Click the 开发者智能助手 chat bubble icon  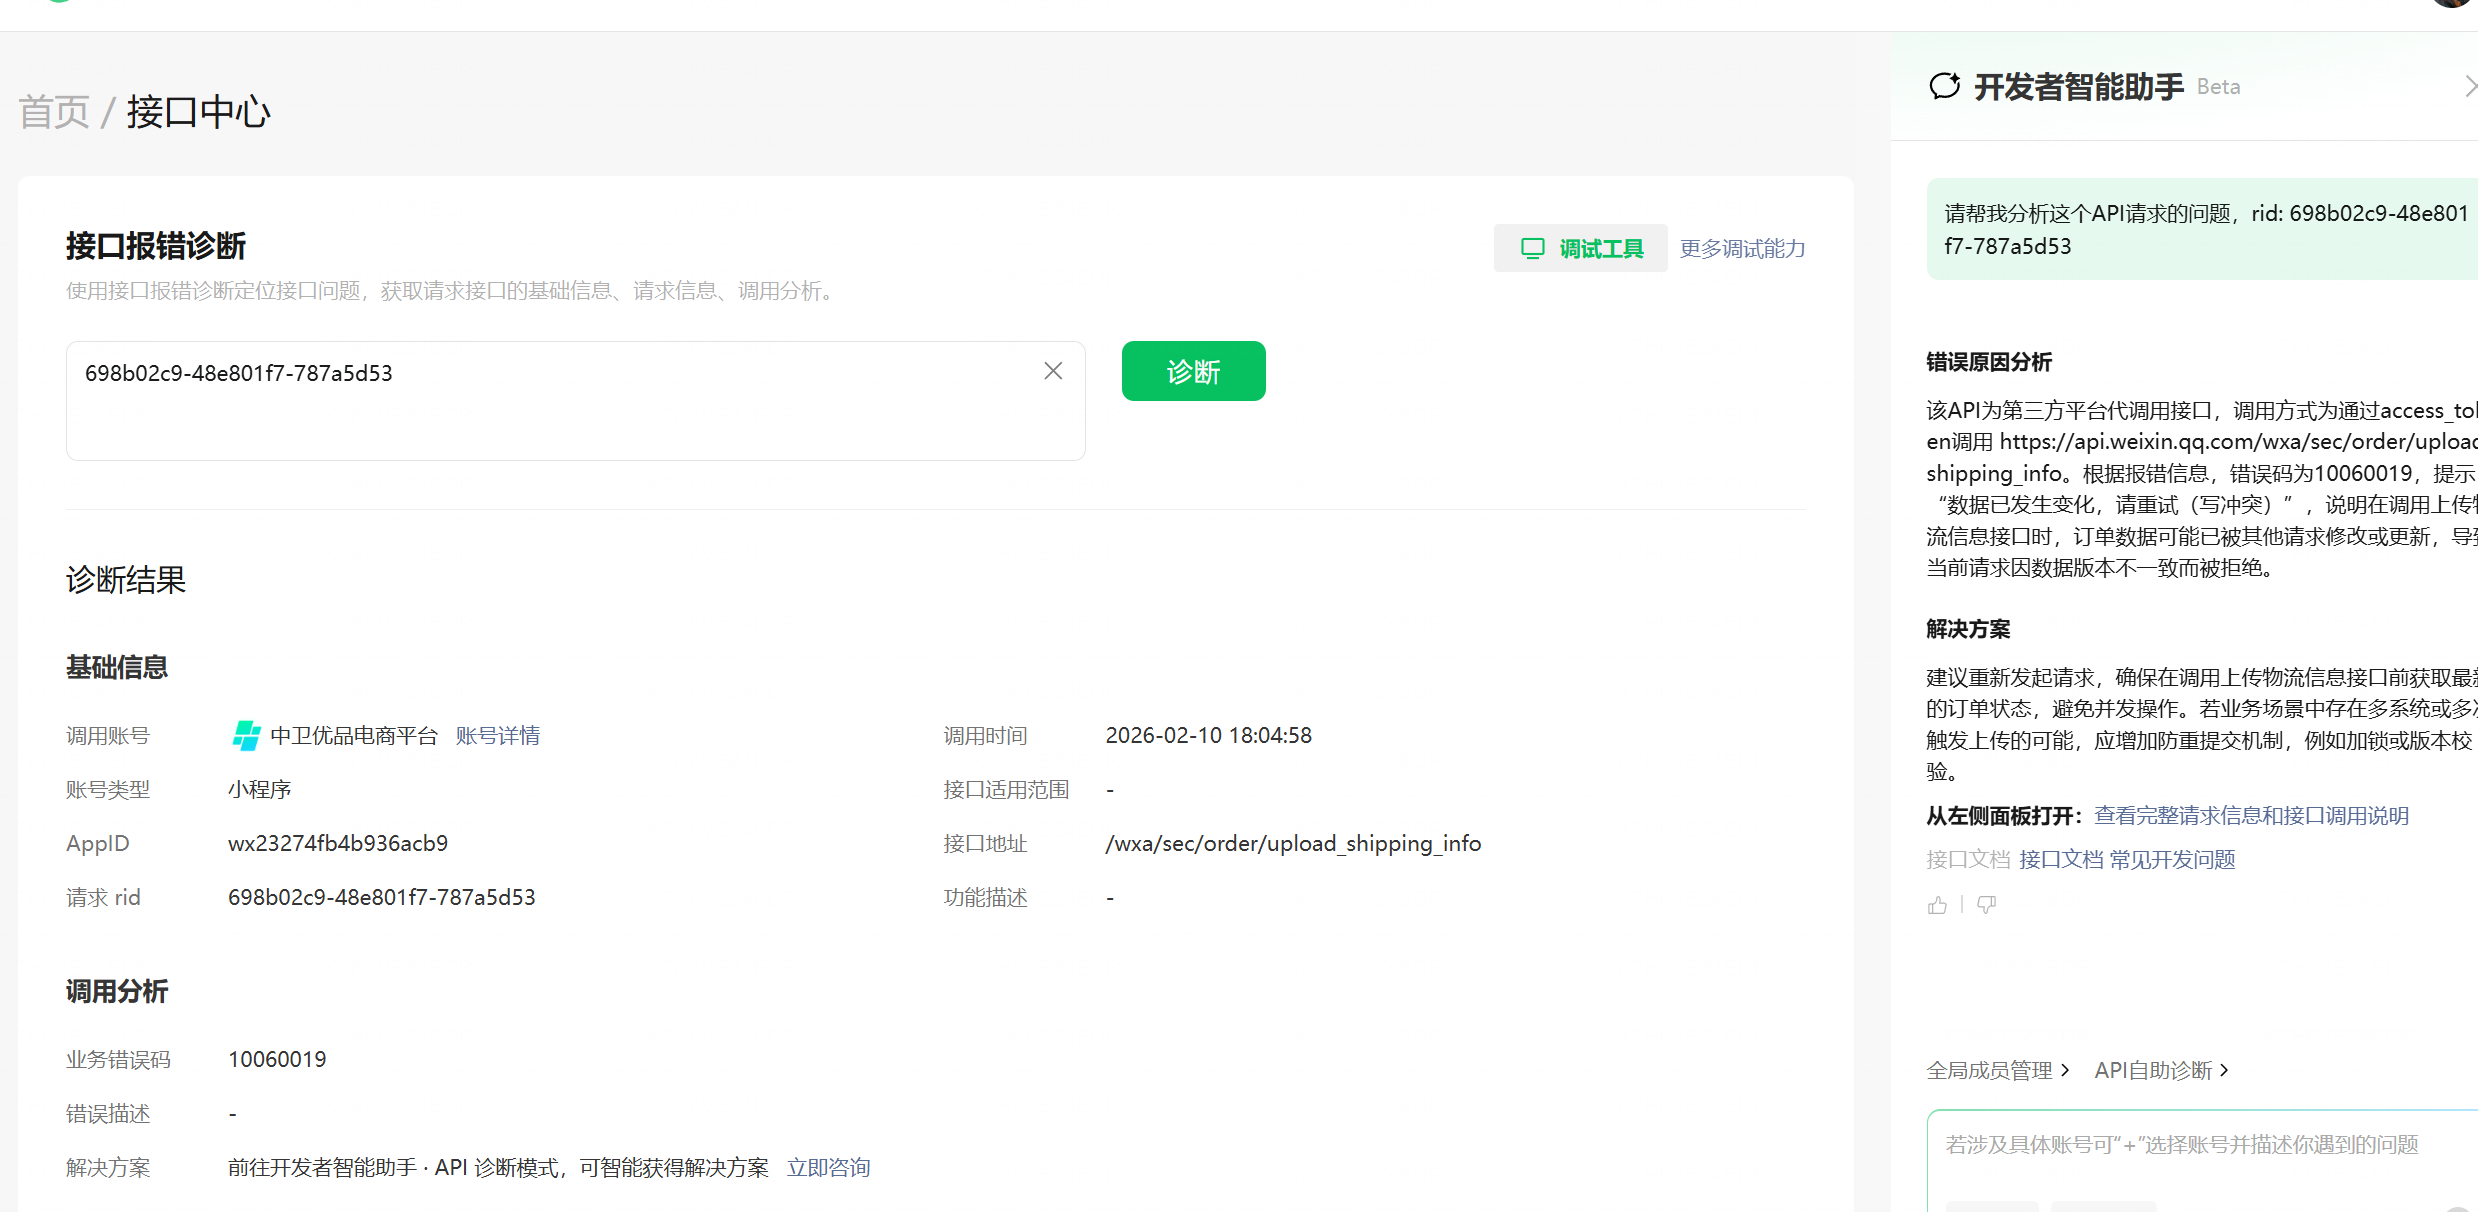click(x=1945, y=87)
